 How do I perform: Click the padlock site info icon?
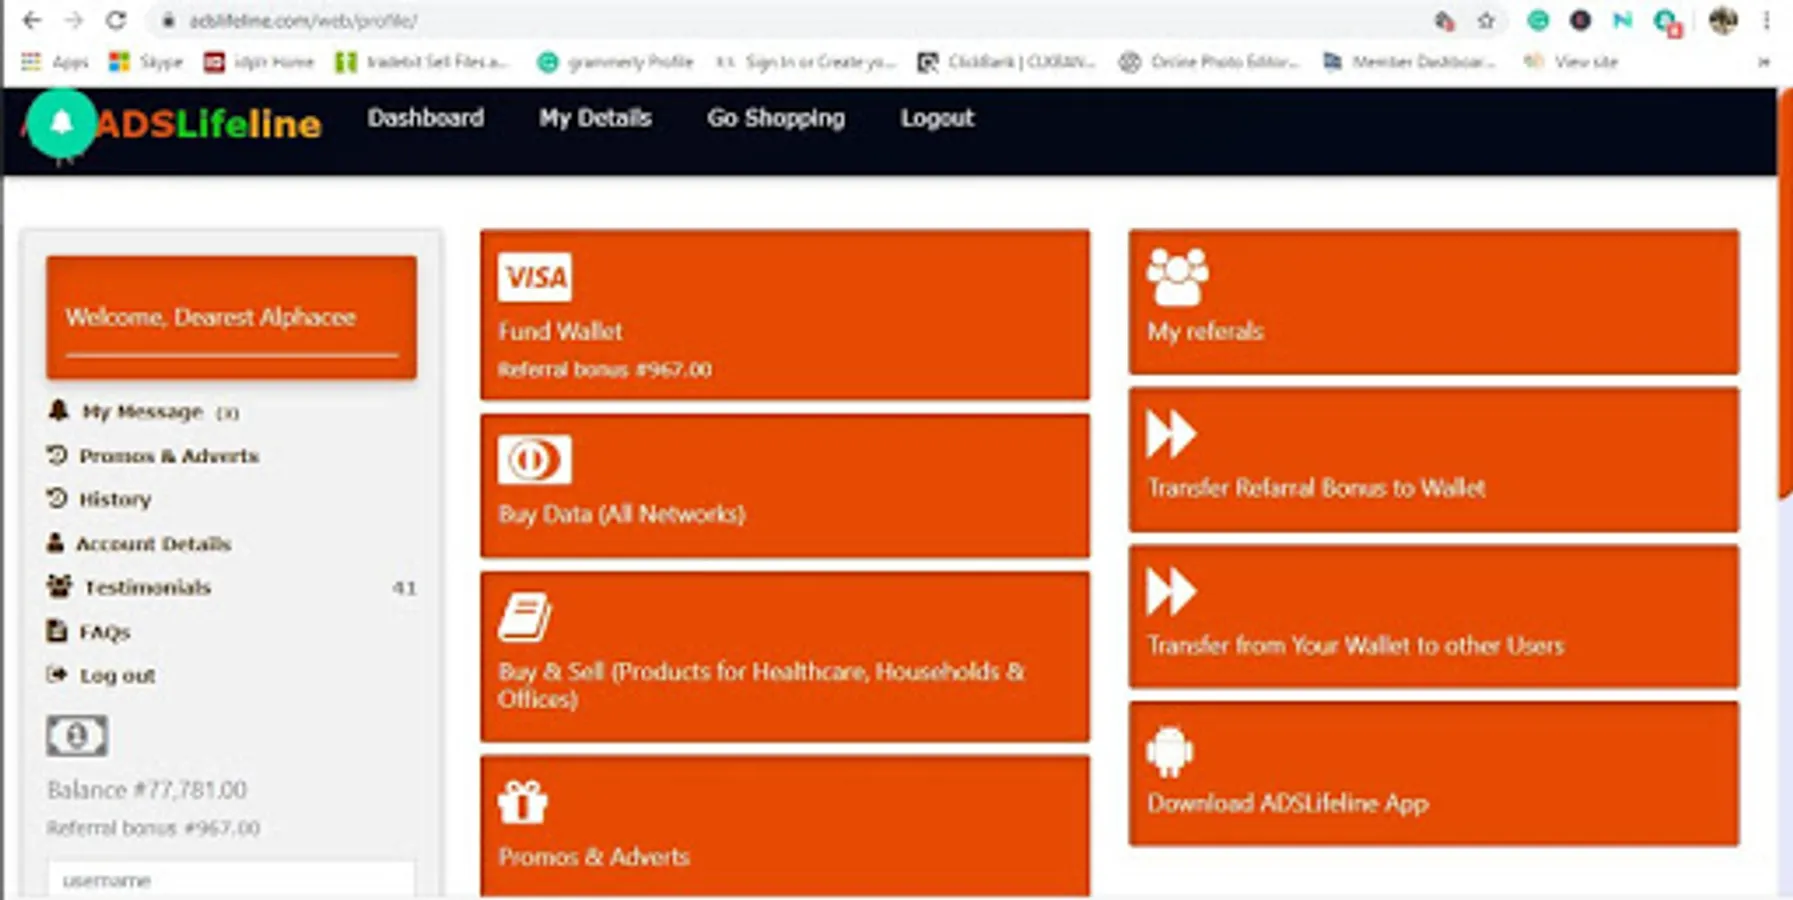point(168,20)
